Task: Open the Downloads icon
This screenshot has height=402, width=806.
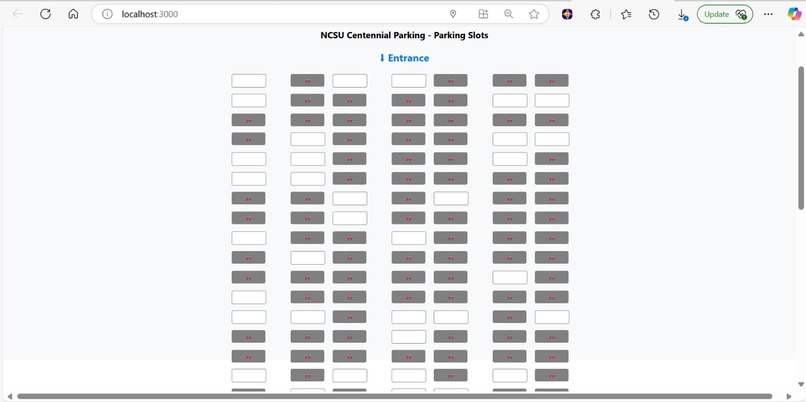Action: point(682,15)
